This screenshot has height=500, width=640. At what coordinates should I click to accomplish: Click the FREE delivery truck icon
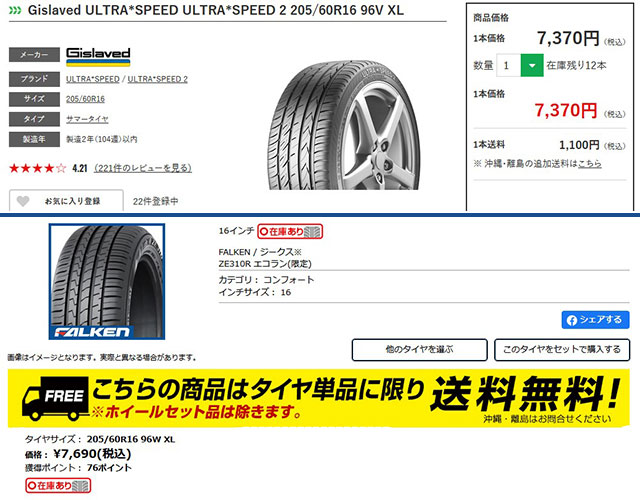(x=55, y=398)
